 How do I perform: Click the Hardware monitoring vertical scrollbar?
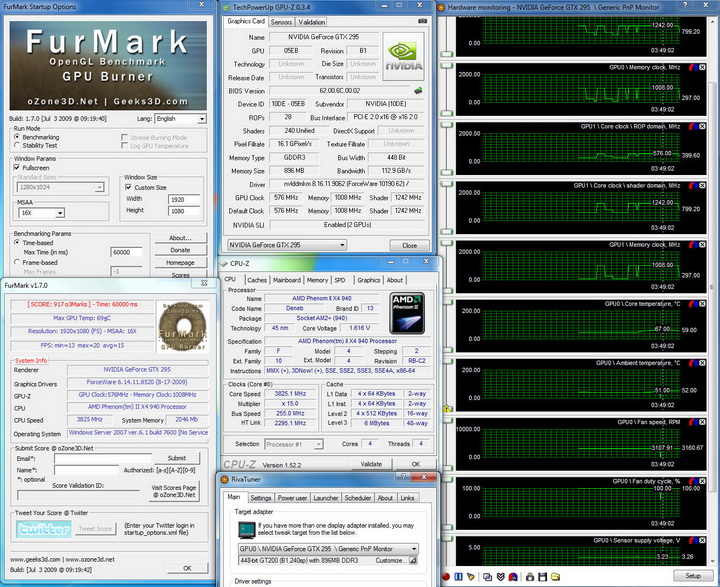pos(712,289)
